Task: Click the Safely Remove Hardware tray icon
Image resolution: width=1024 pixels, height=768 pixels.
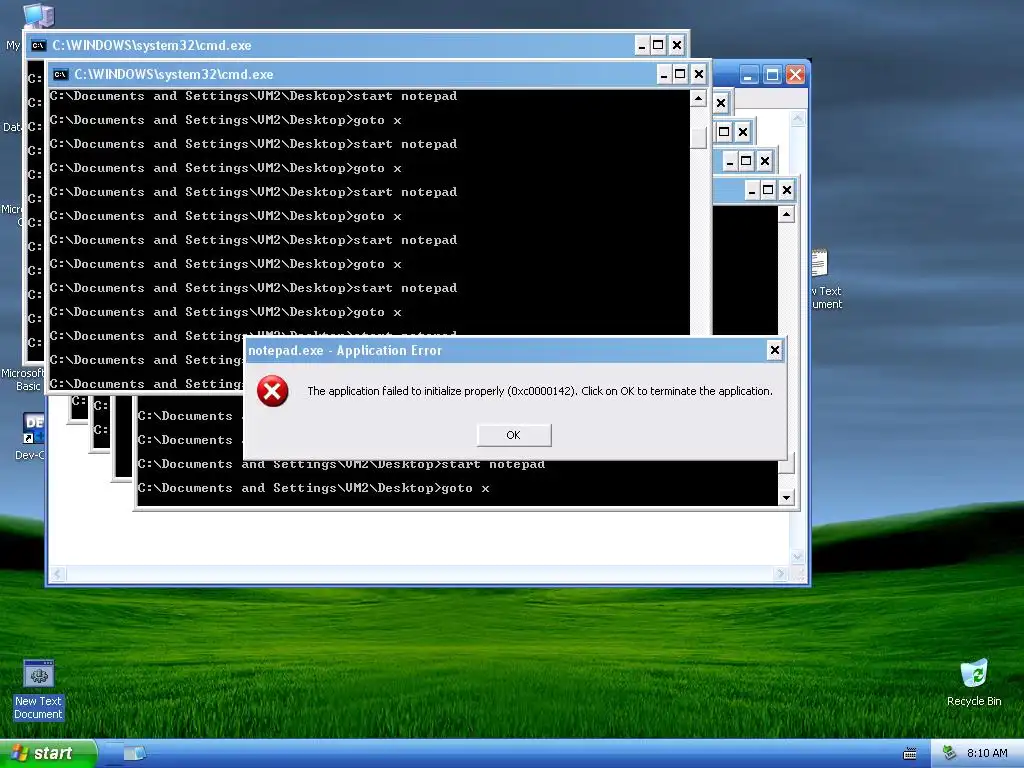Action: pos(949,753)
